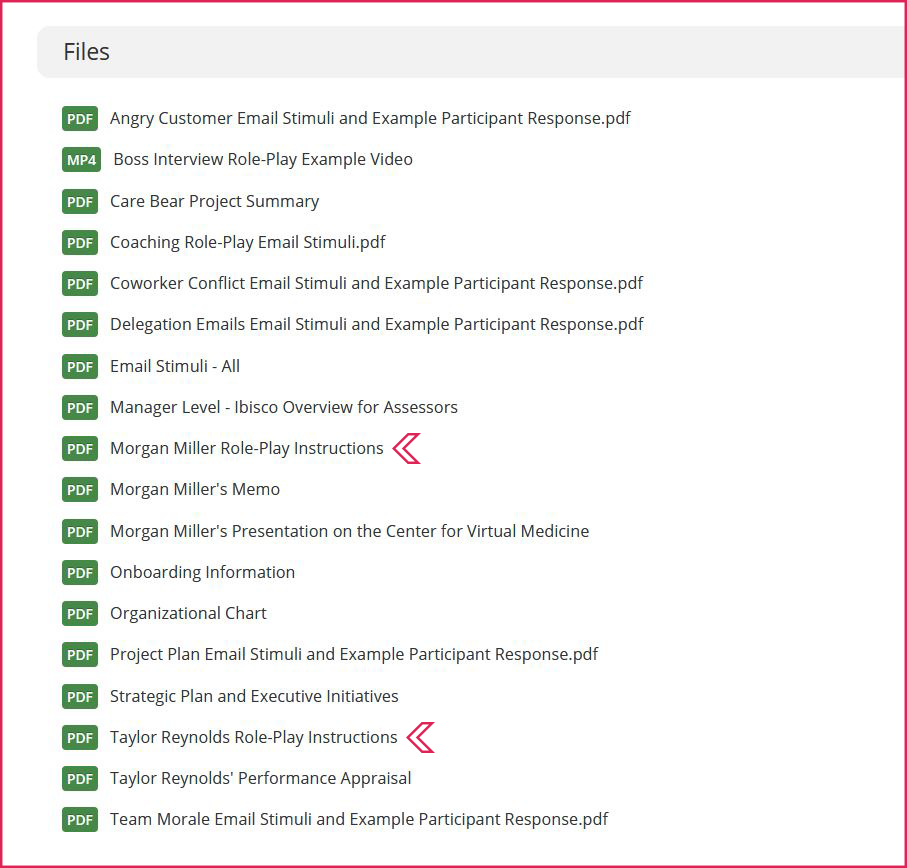The width and height of the screenshot is (907, 868).
Task: Click PDF icon next to Care Bear Project Summary
Action: click(80, 201)
